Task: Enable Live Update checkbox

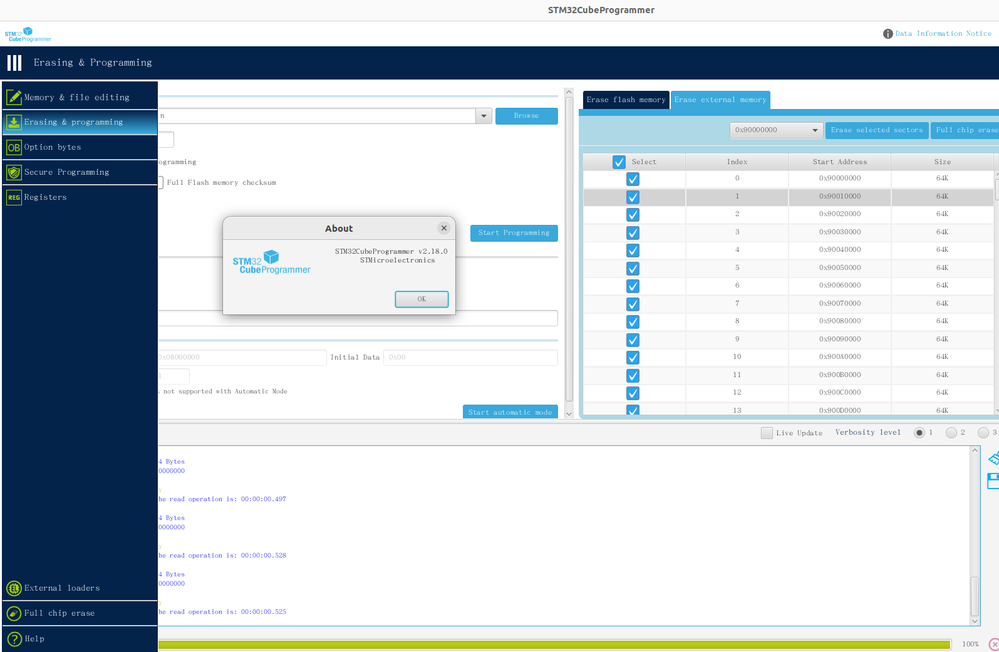Action: (x=766, y=433)
